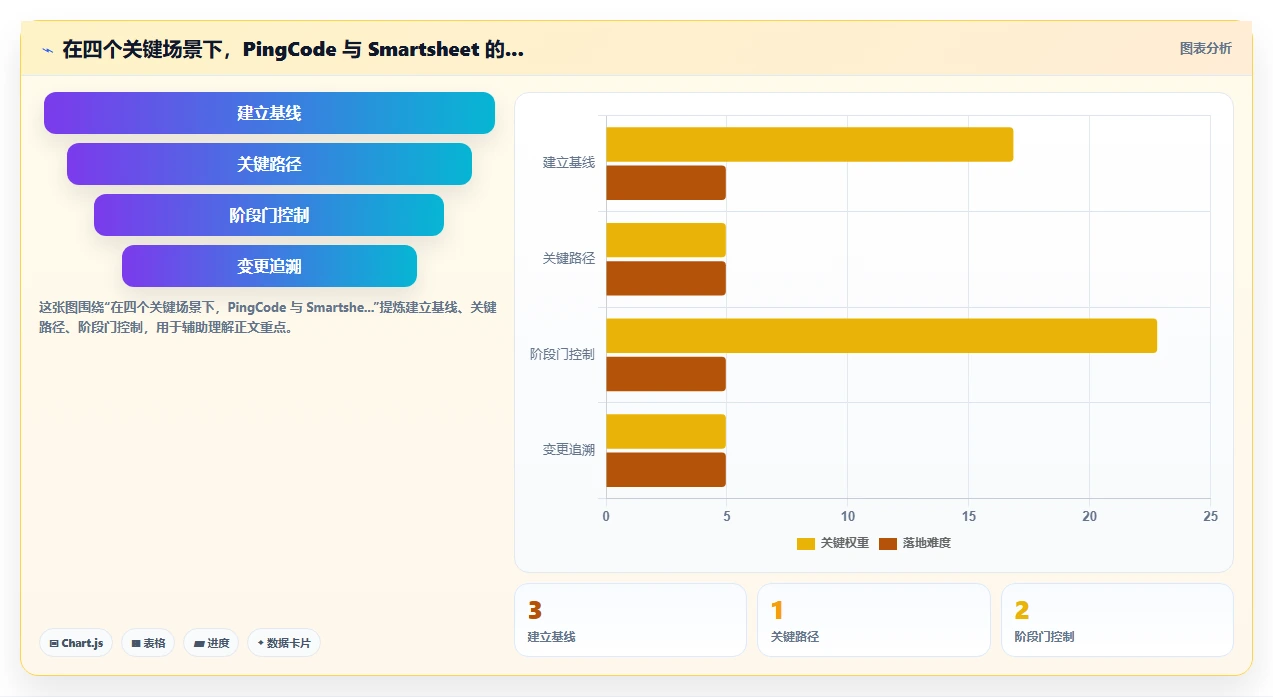Click the 关键路径 y-axis label on chart
The image size is (1273, 697).
click(x=569, y=259)
